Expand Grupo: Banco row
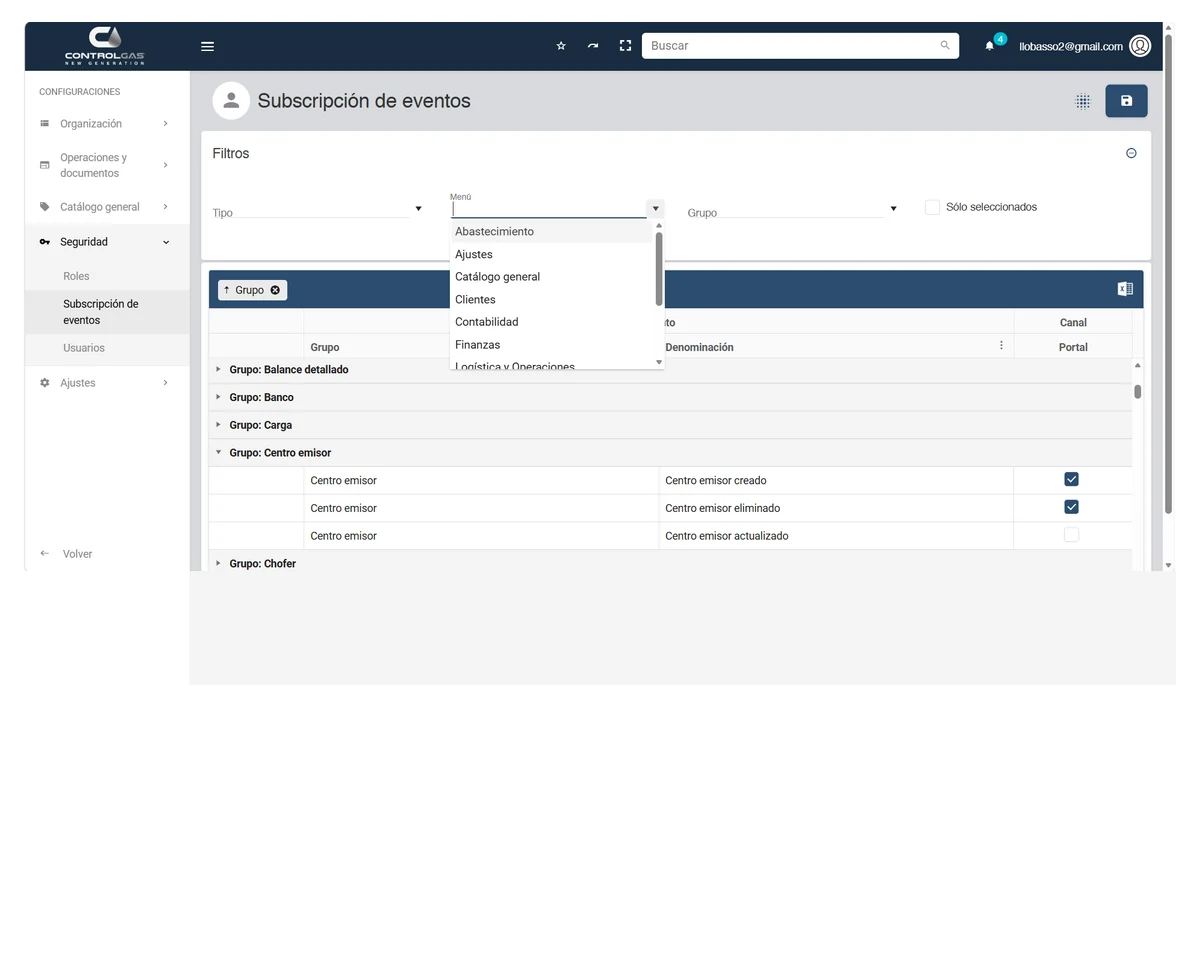The width and height of the screenshot is (1199, 979). tap(218, 397)
